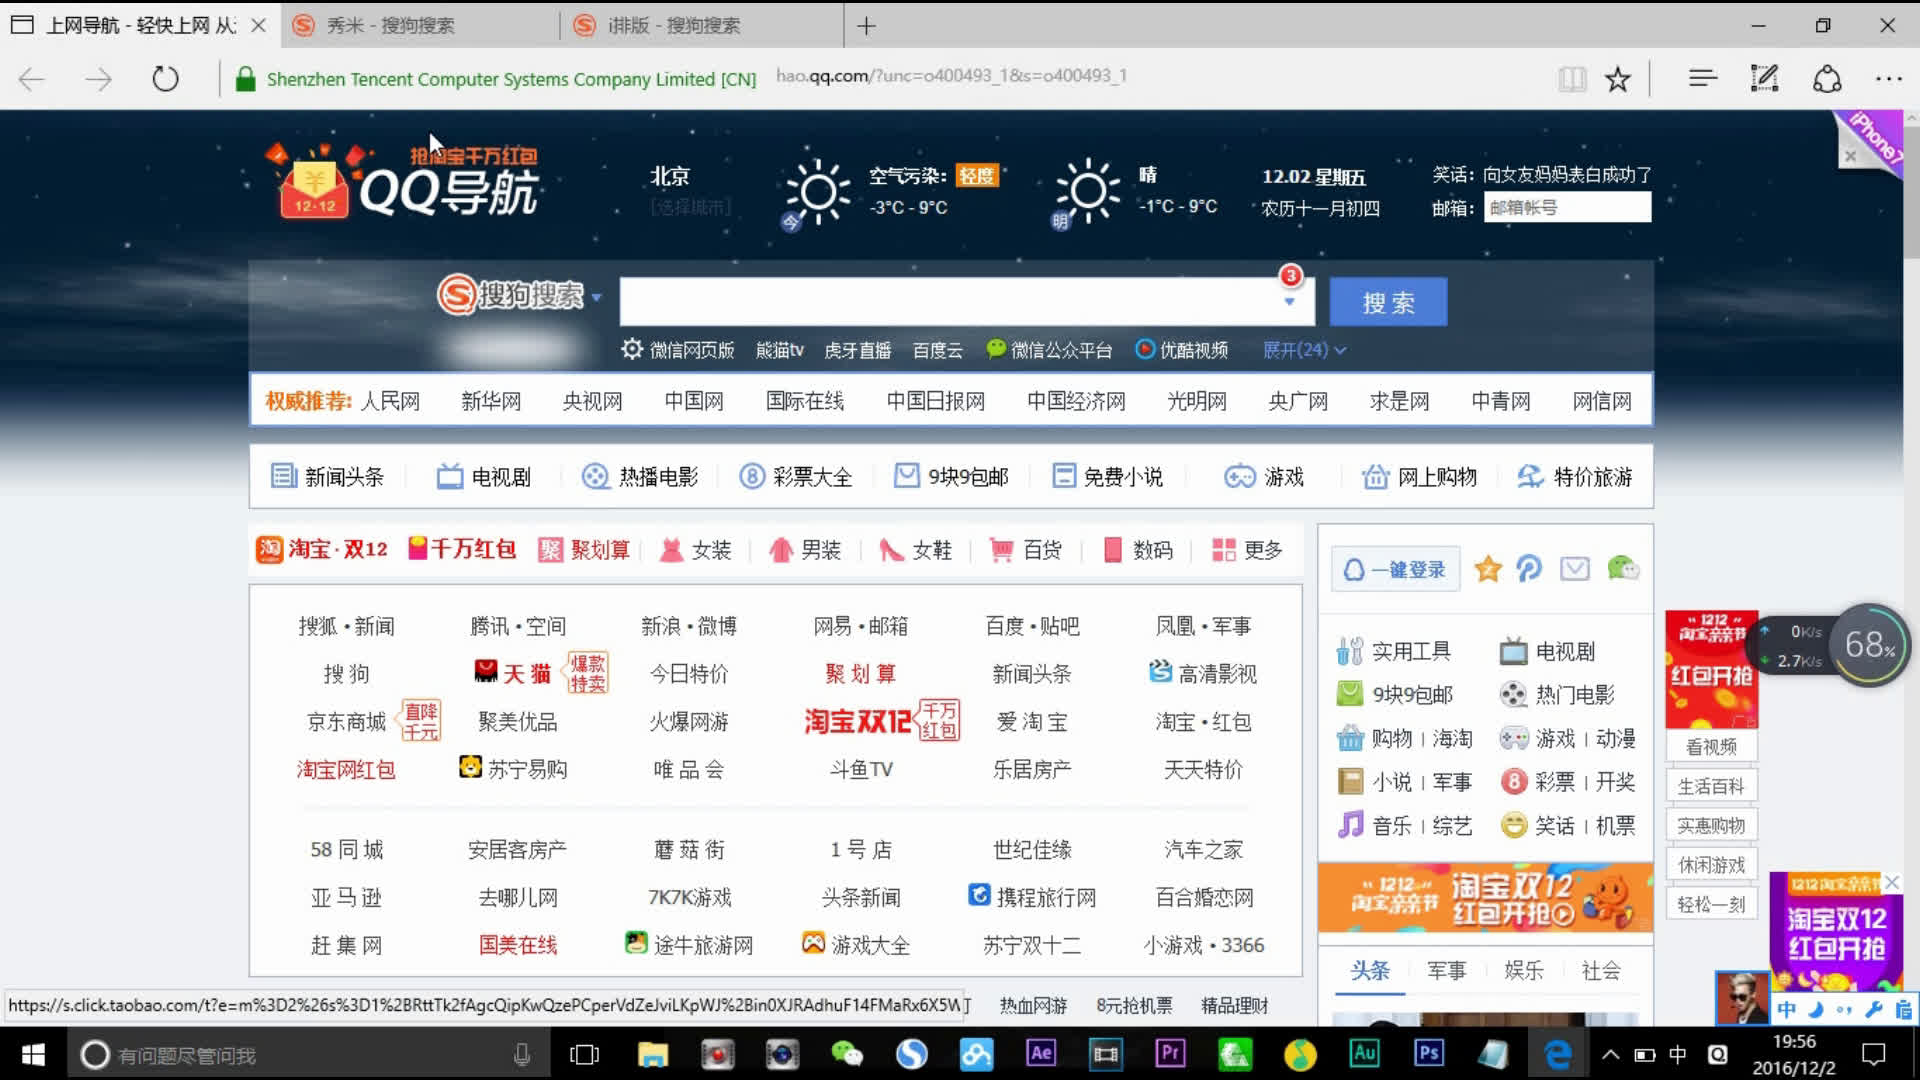Open the 人民网 link
The width and height of the screenshot is (1920, 1080).
click(390, 401)
